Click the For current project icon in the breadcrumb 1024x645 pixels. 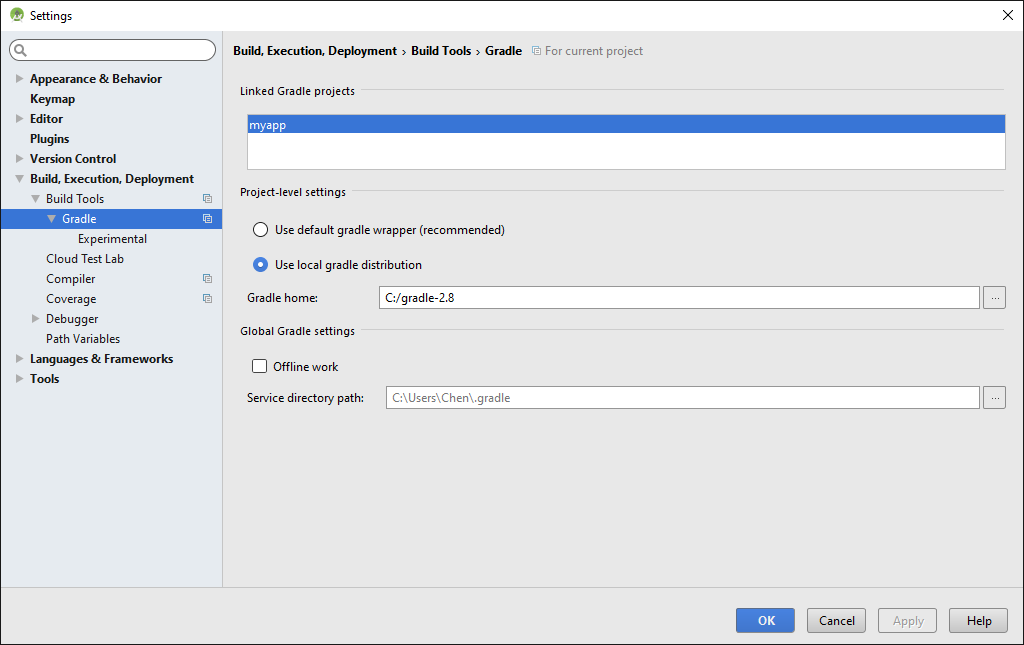538,50
